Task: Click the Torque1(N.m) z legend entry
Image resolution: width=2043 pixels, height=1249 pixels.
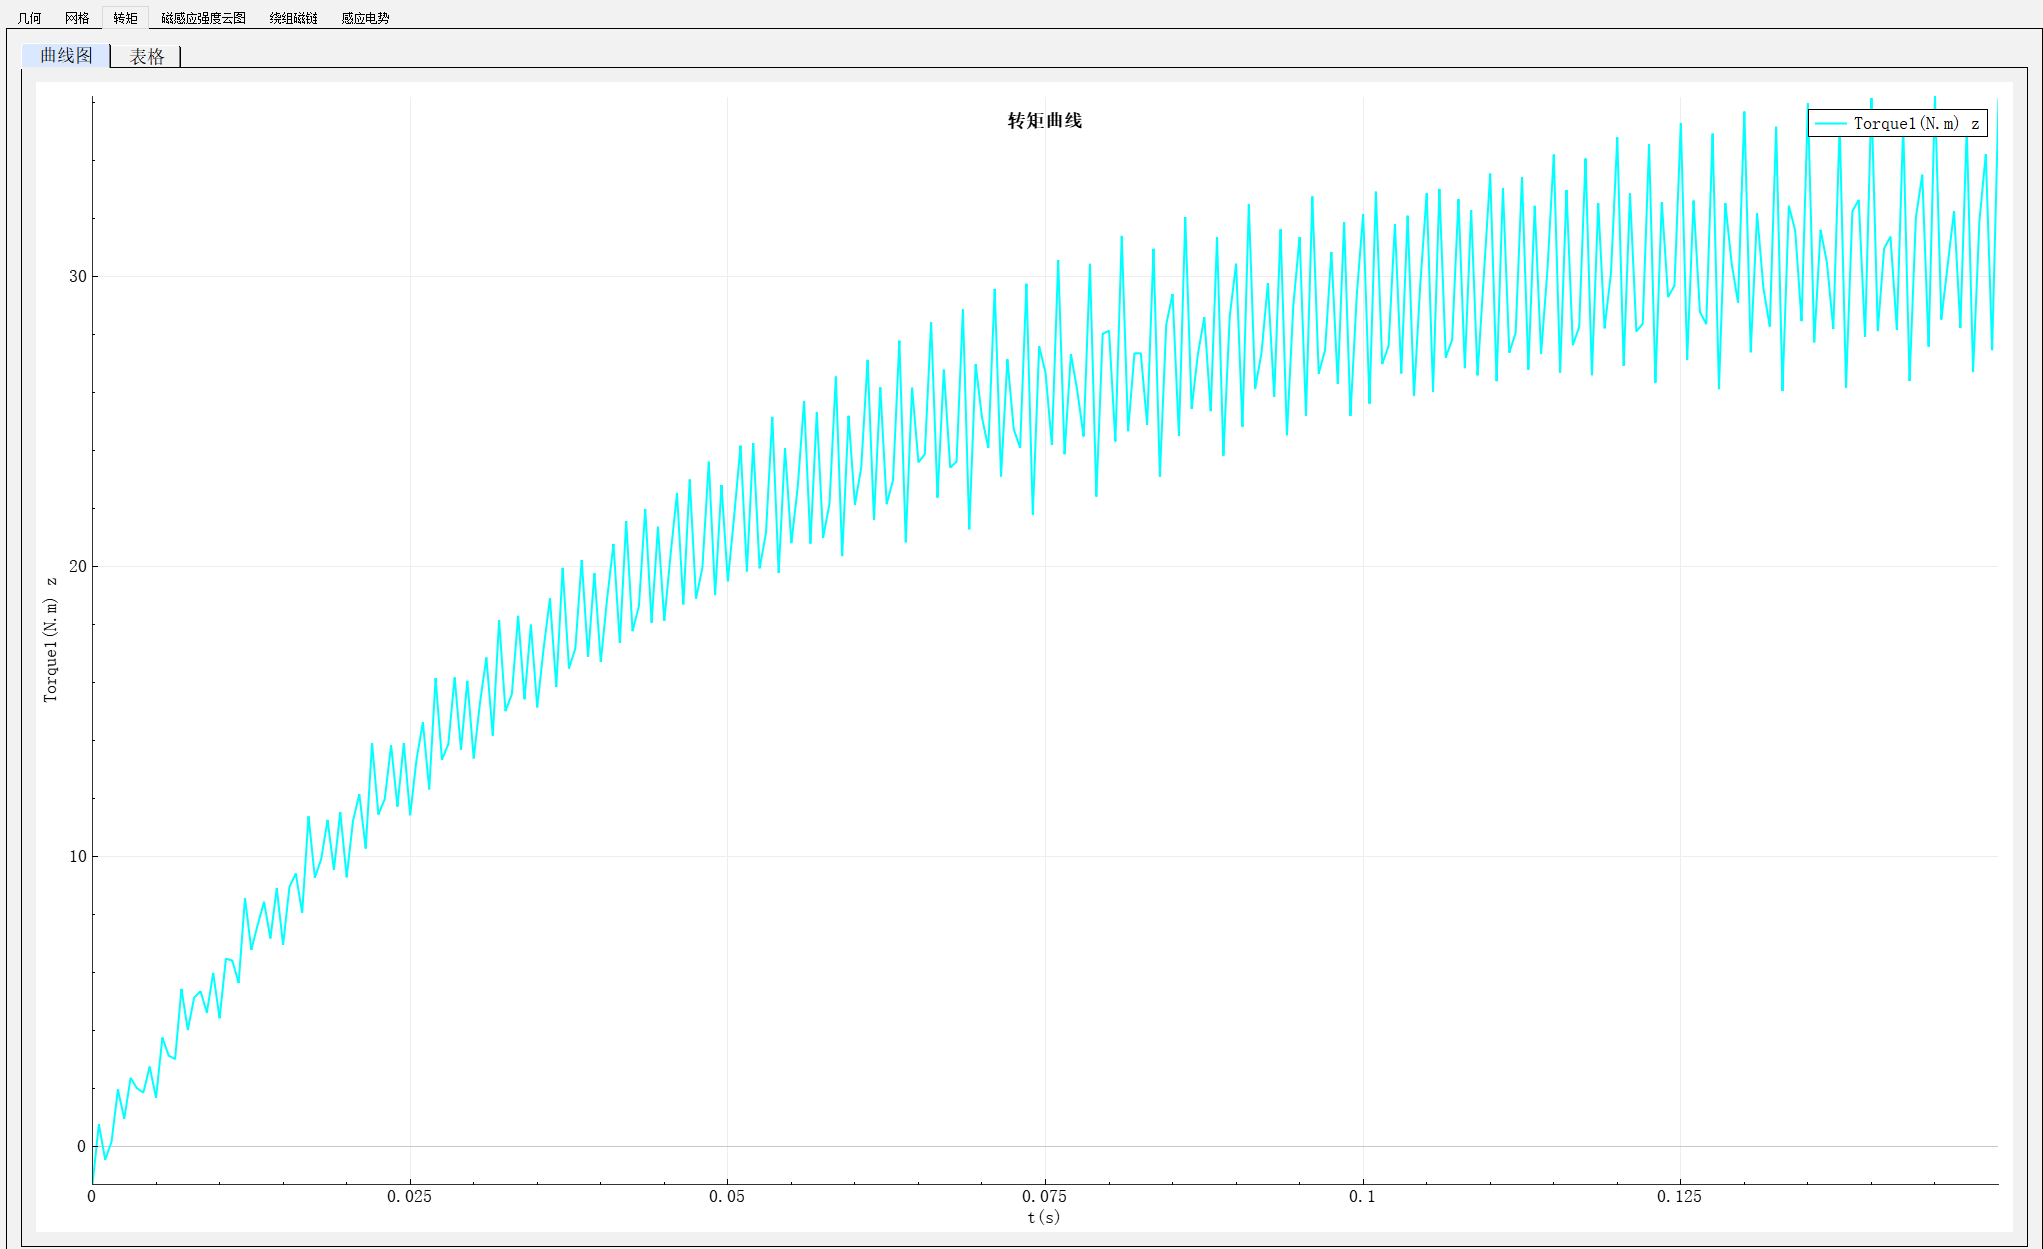Action: click(x=1897, y=123)
